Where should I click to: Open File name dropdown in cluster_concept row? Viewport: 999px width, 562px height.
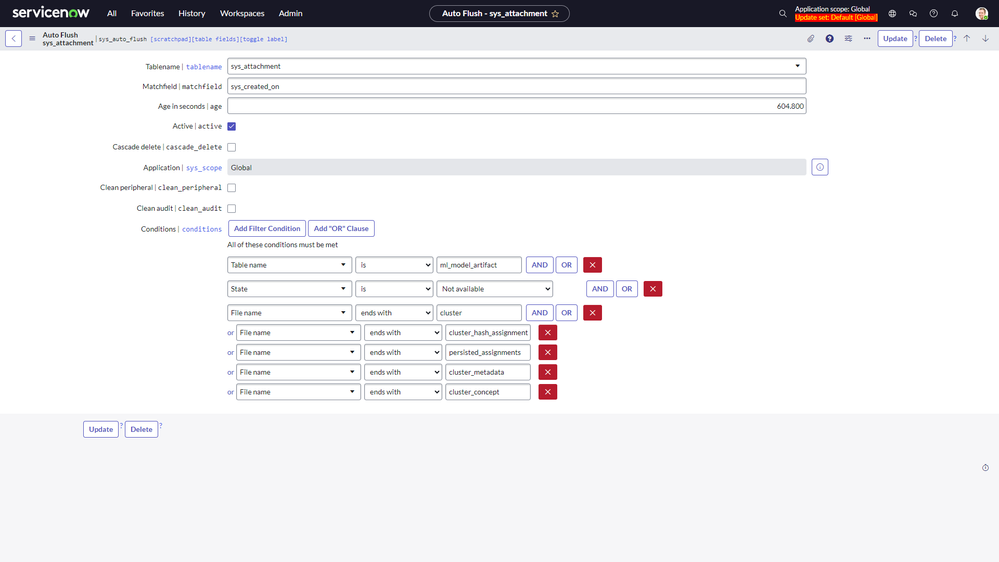coord(298,391)
